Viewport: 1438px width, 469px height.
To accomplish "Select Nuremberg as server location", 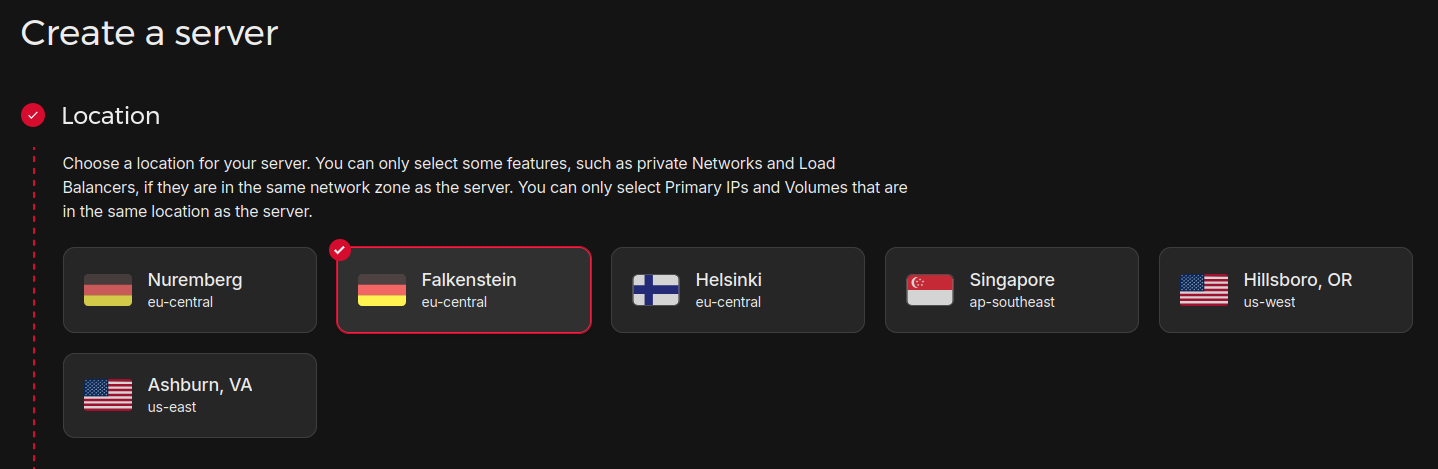I will (190, 290).
